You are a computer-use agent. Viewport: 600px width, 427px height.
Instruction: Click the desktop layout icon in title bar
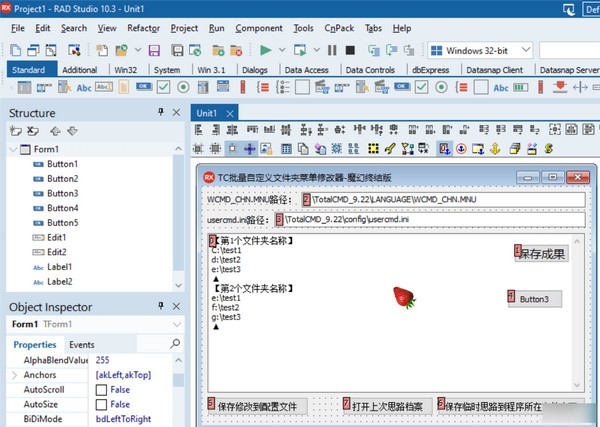(569, 9)
